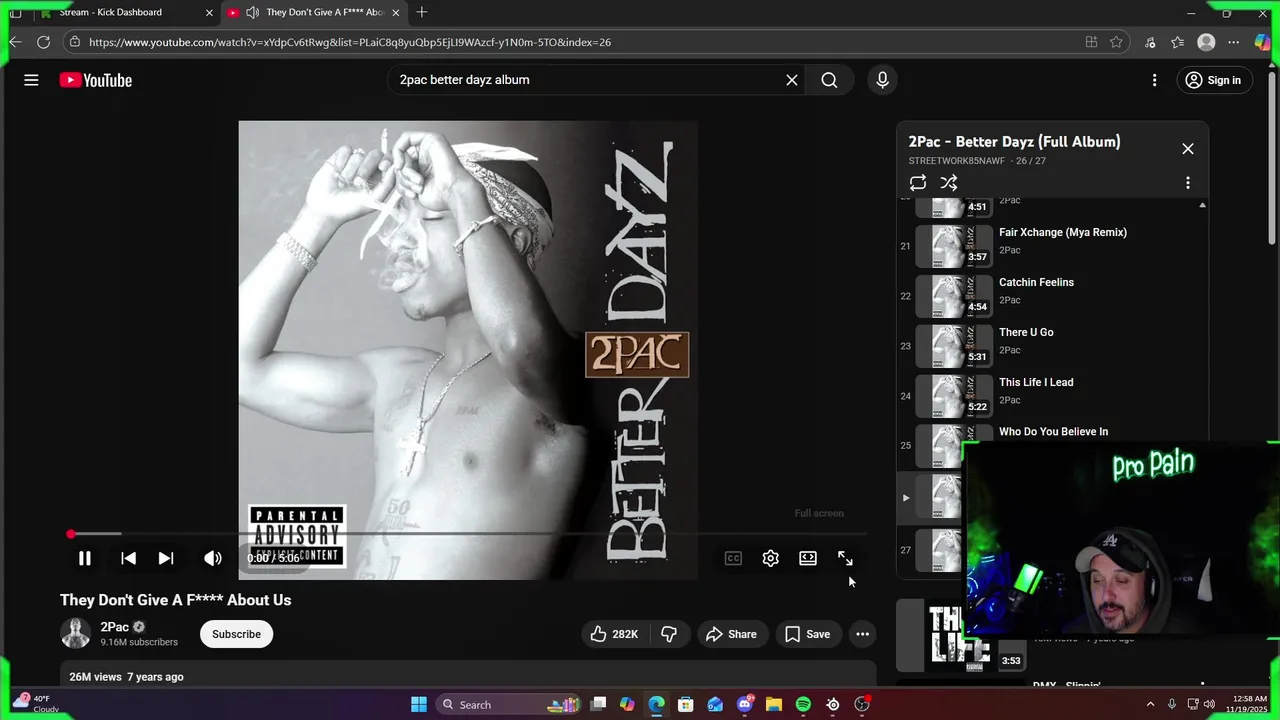Add this page to favorites
The width and height of the screenshot is (1280, 720).
(x=1116, y=42)
